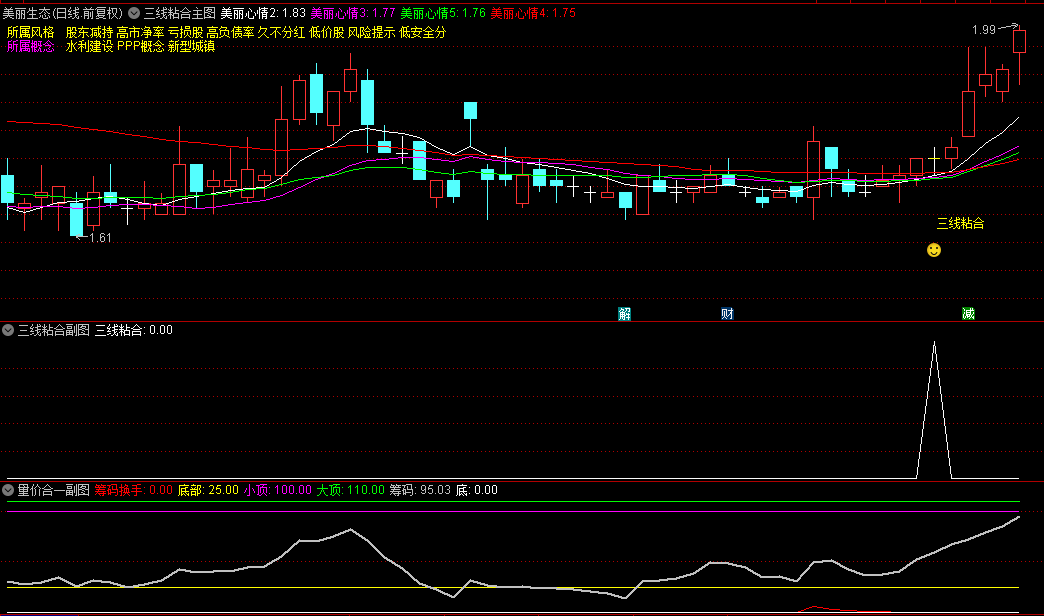Click the 1.99 high price label
This screenshot has height=616, width=1044.
point(983,30)
